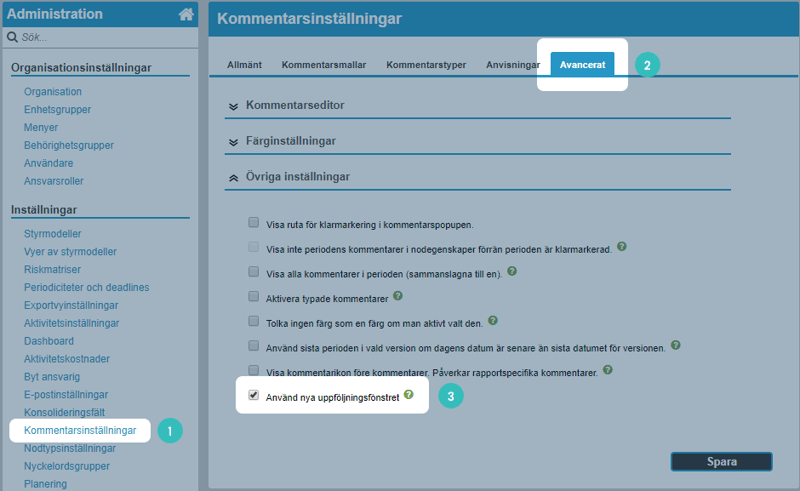Go to Menyer settings
The height and width of the screenshot is (491, 800).
[x=41, y=128]
